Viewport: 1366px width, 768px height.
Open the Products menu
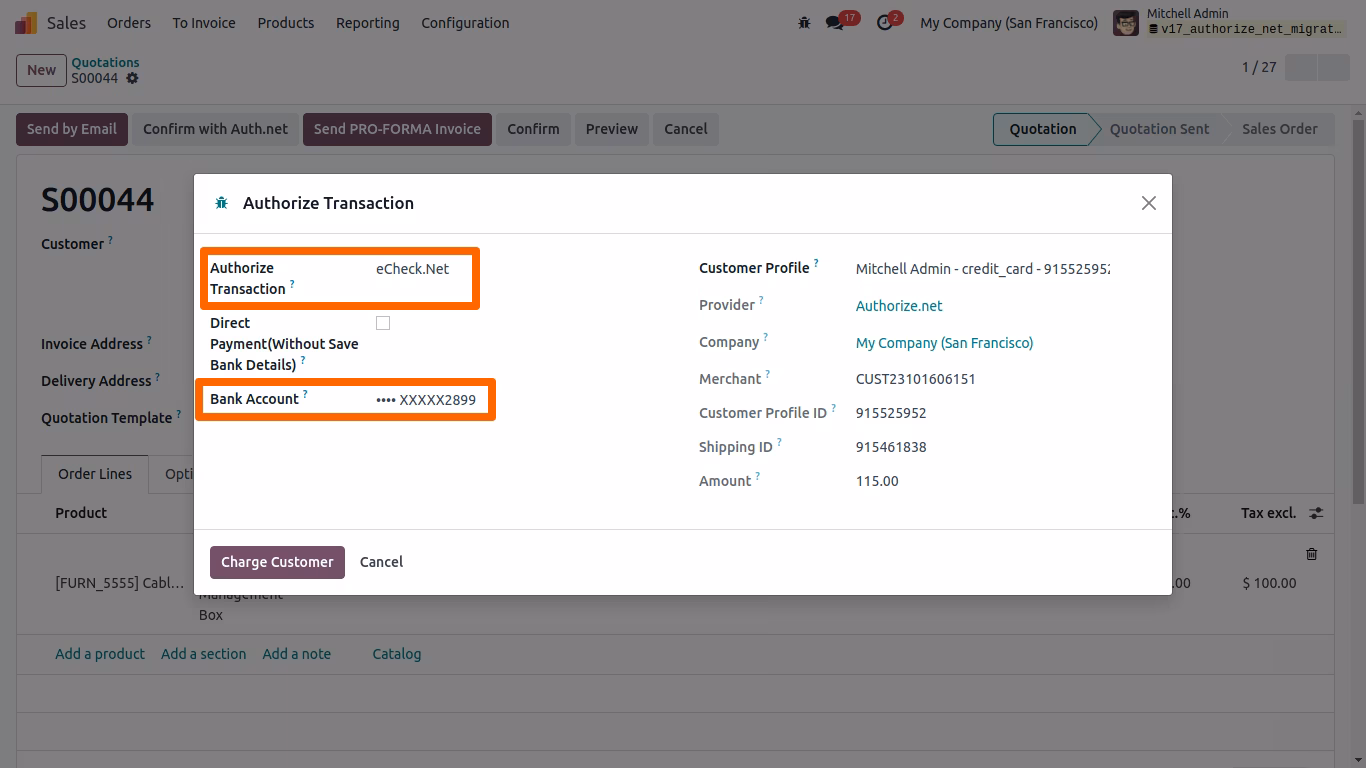click(285, 22)
